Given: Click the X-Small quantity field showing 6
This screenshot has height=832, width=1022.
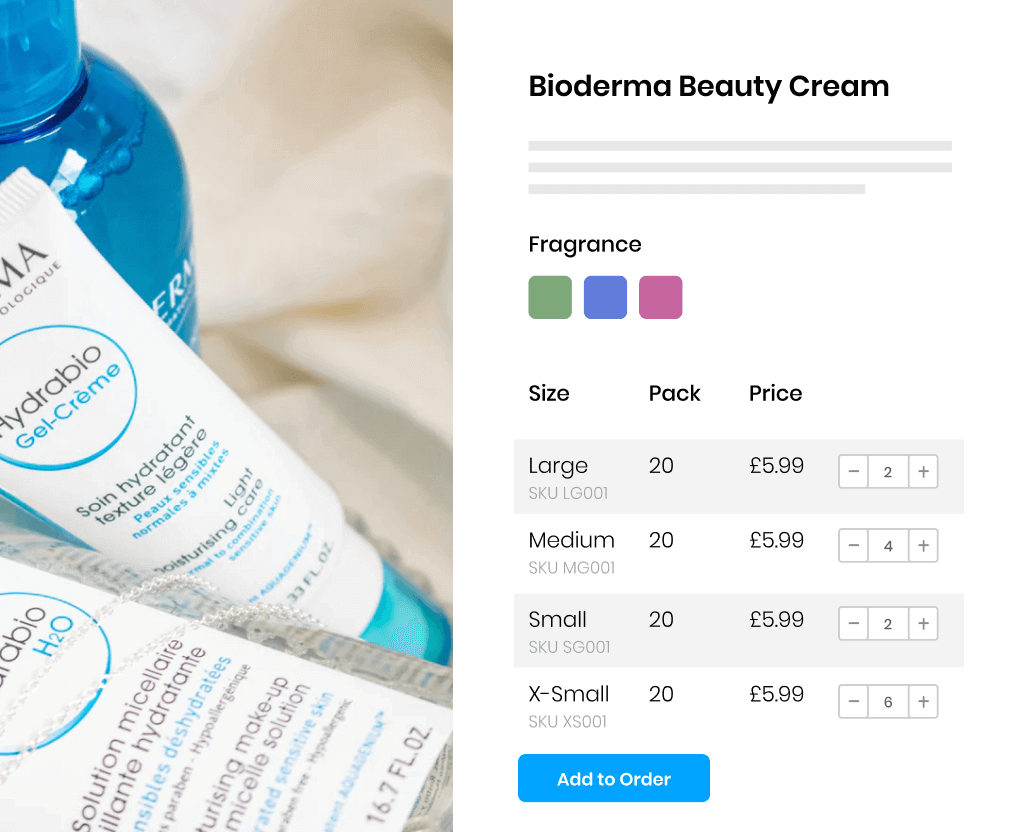Looking at the screenshot, I should click(x=888, y=702).
